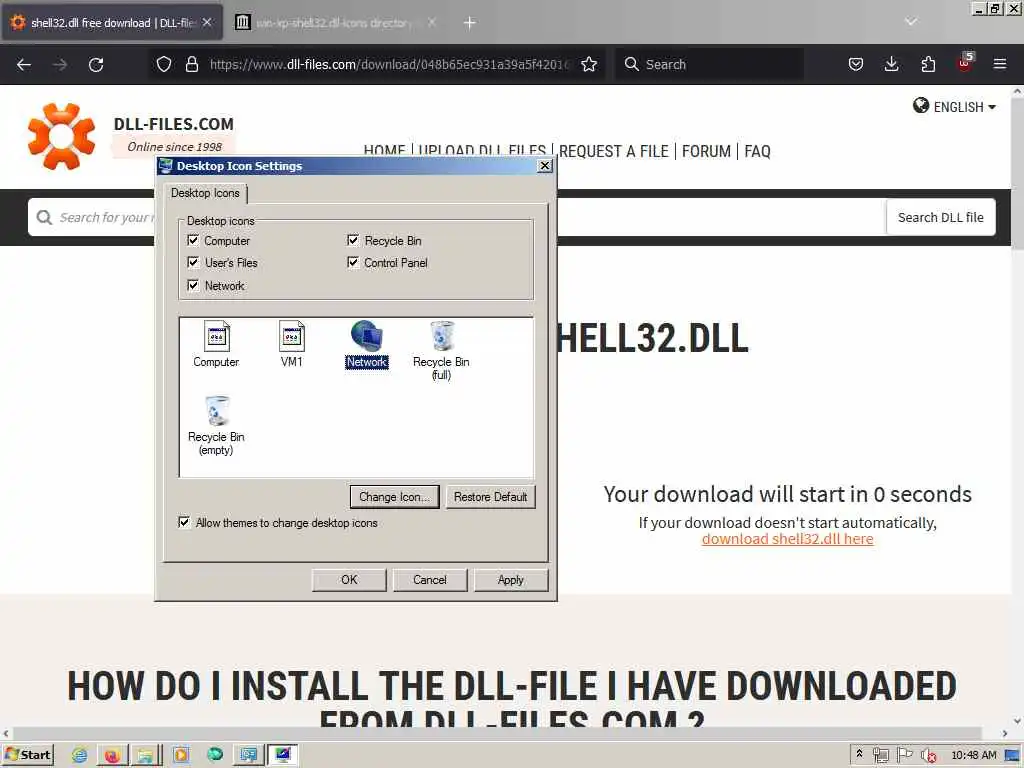Toggle Allow themes to change desktop icons
The image size is (1024, 768).
184,522
